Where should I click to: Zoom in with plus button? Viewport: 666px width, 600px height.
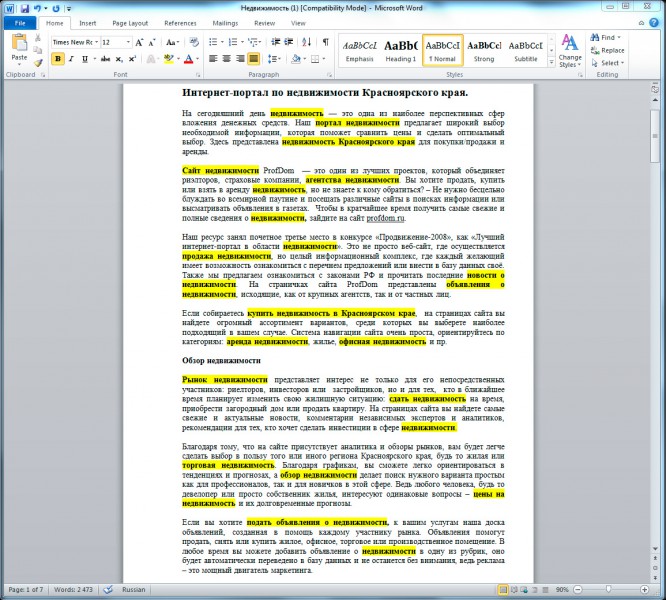click(644, 589)
